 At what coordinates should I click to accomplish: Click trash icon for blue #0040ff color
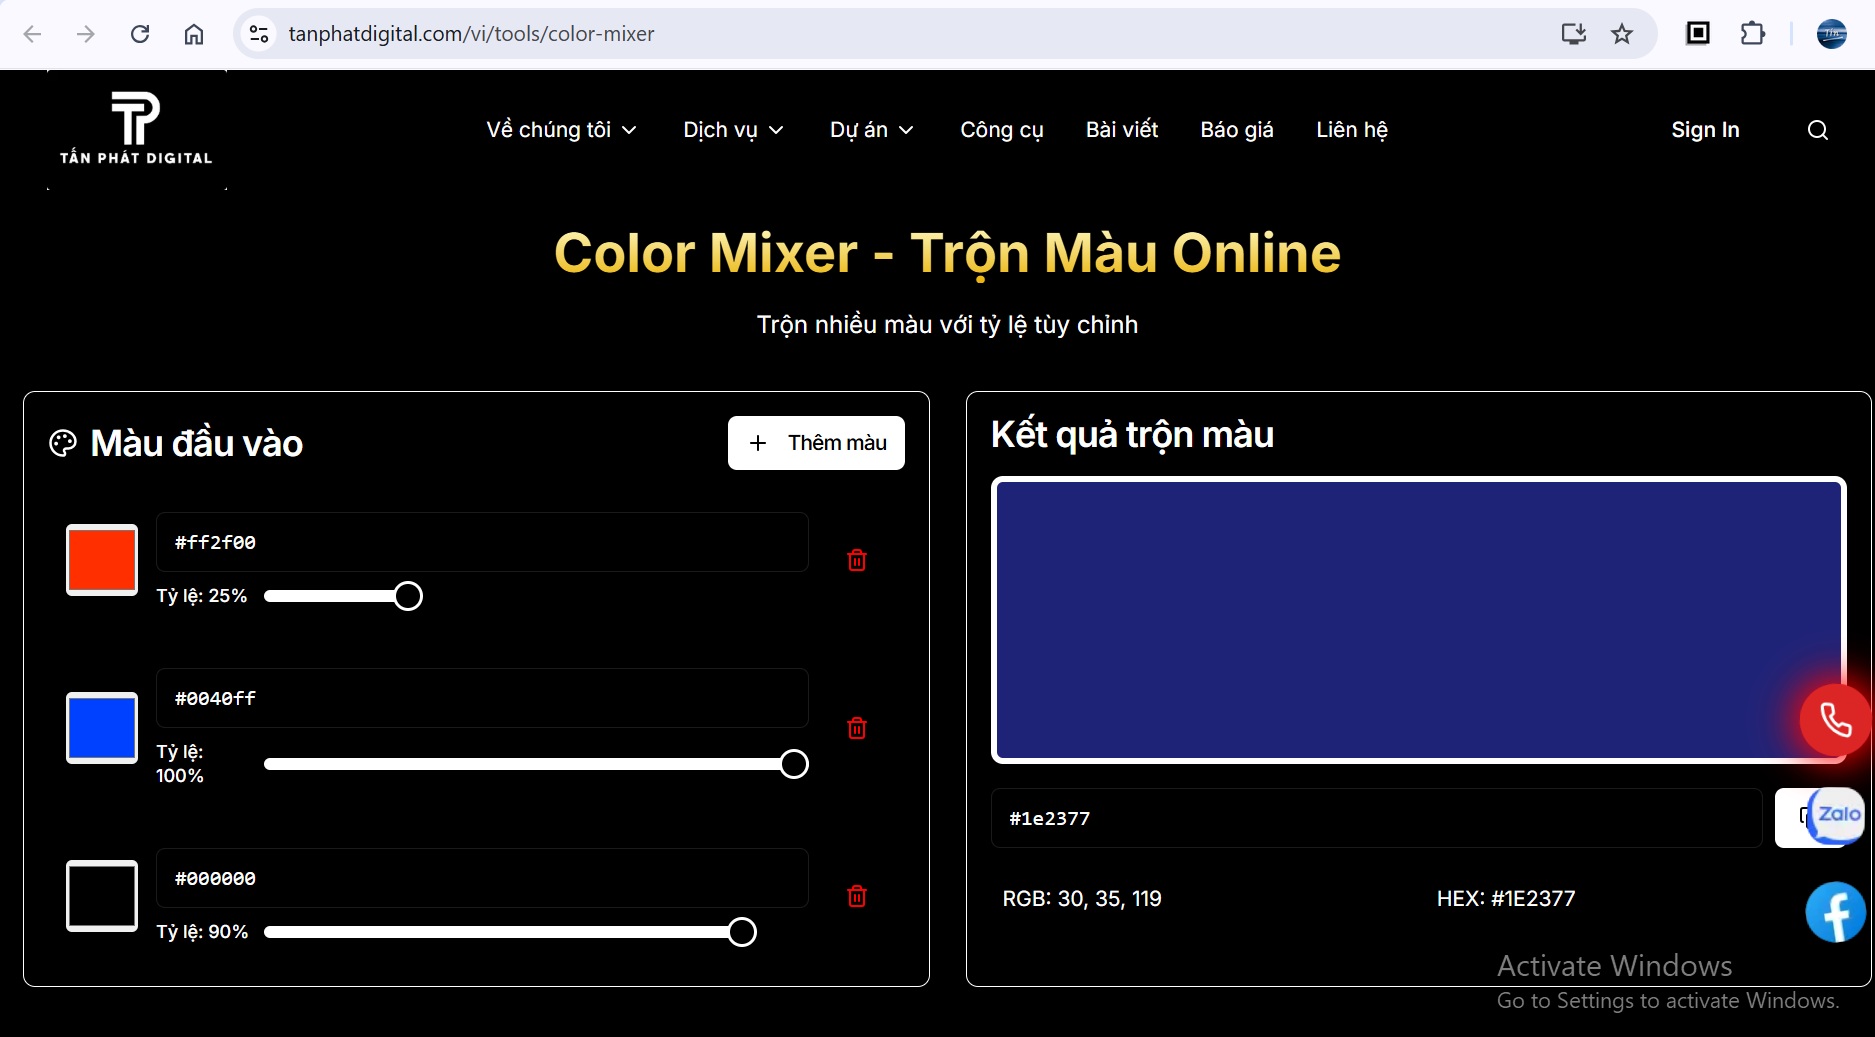point(857,728)
